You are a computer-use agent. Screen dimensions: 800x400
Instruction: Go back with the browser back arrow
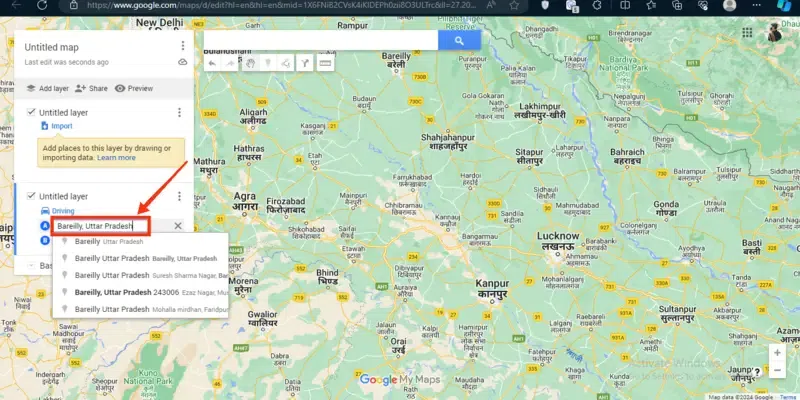16,5
